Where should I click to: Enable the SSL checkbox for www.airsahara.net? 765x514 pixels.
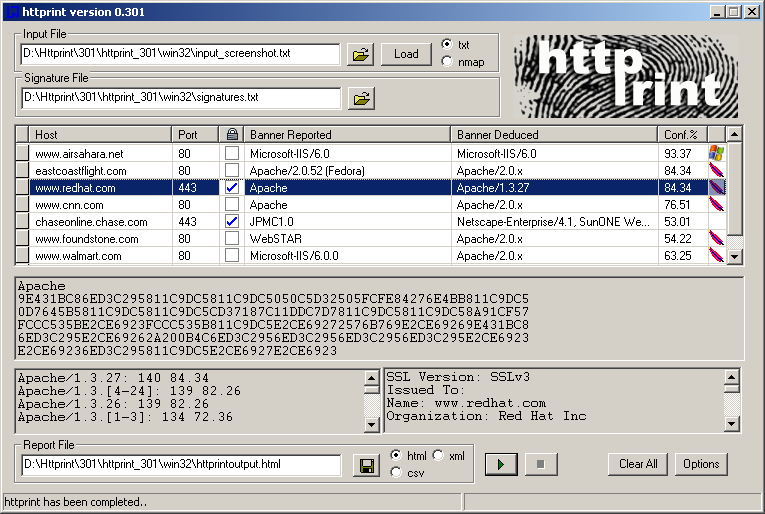tap(232, 153)
